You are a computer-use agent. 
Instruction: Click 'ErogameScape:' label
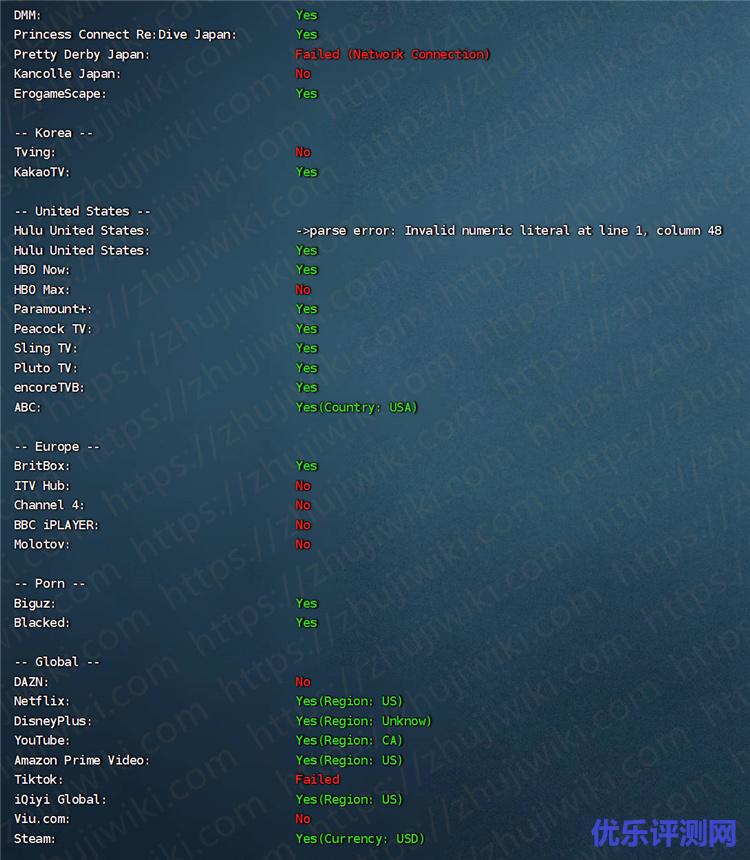coord(60,94)
